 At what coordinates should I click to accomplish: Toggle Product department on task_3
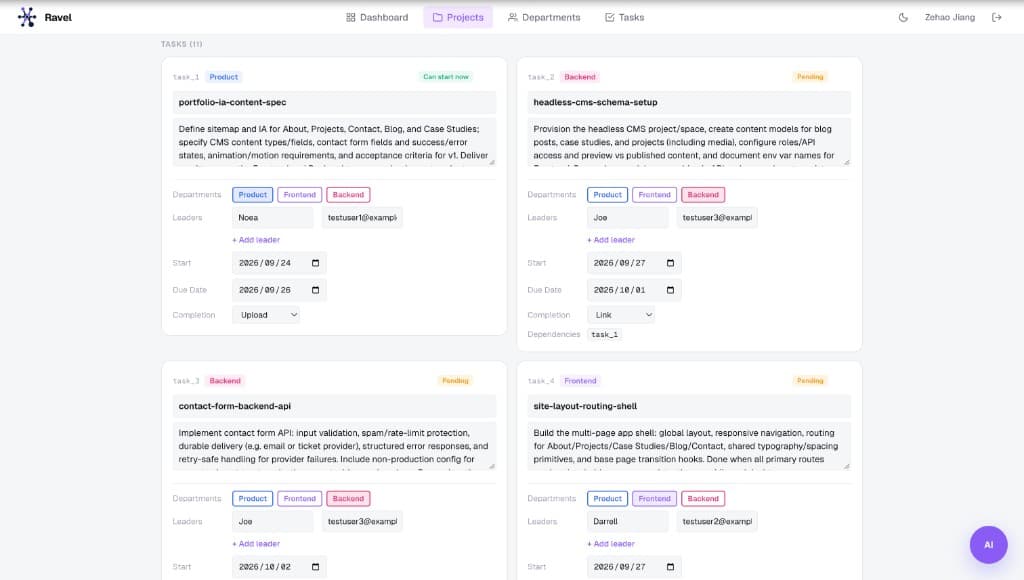253,498
